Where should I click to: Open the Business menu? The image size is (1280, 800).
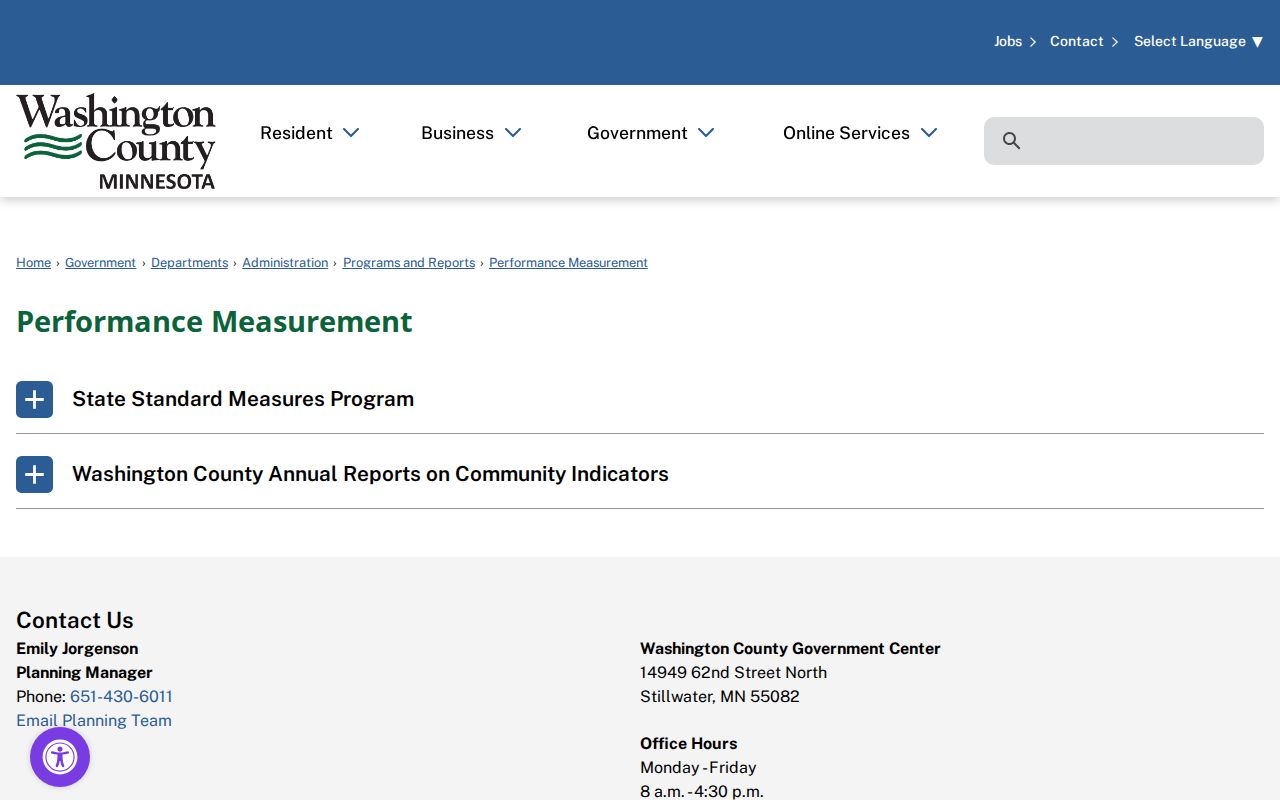pyautogui.click(x=457, y=133)
